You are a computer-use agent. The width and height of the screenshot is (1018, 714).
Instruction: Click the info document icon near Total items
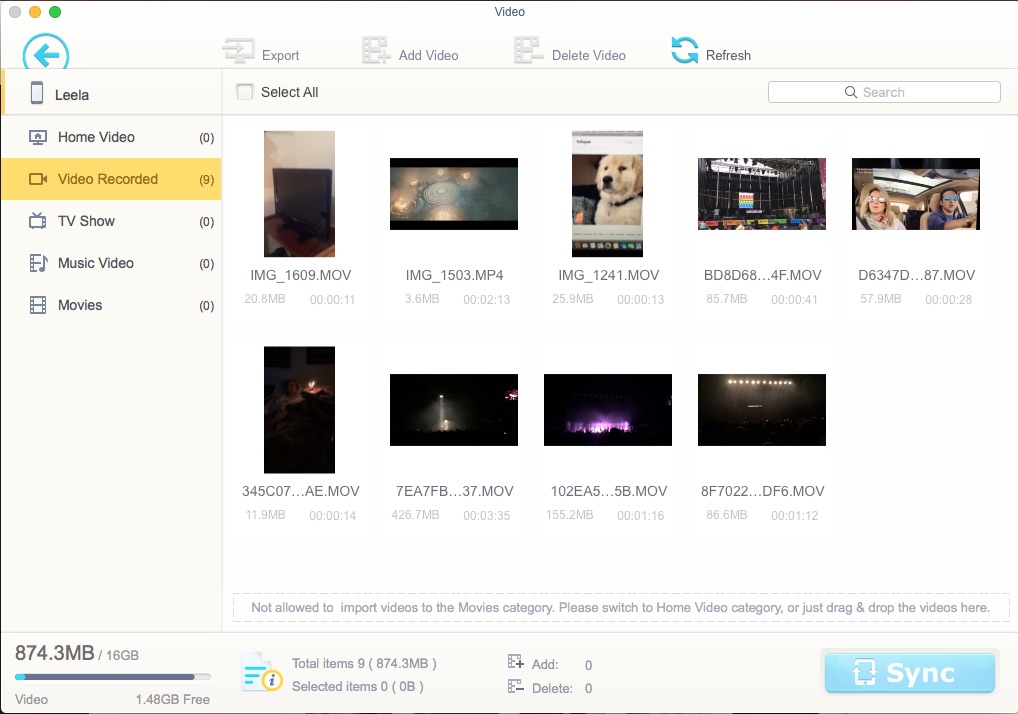point(262,672)
